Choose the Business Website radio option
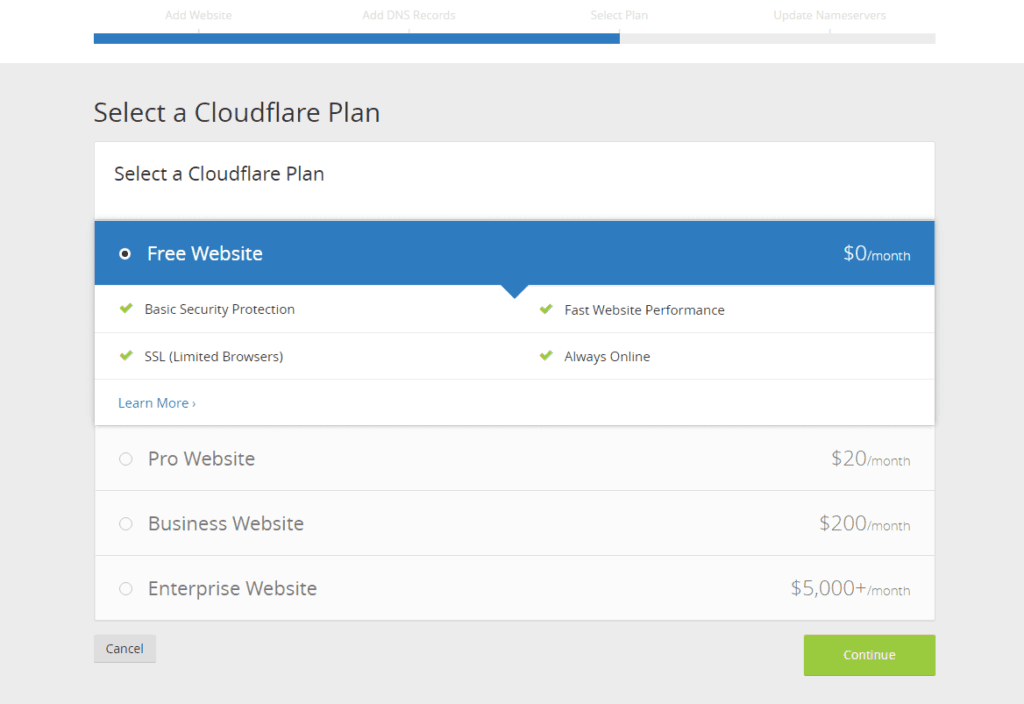 click(x=126, y=524)
